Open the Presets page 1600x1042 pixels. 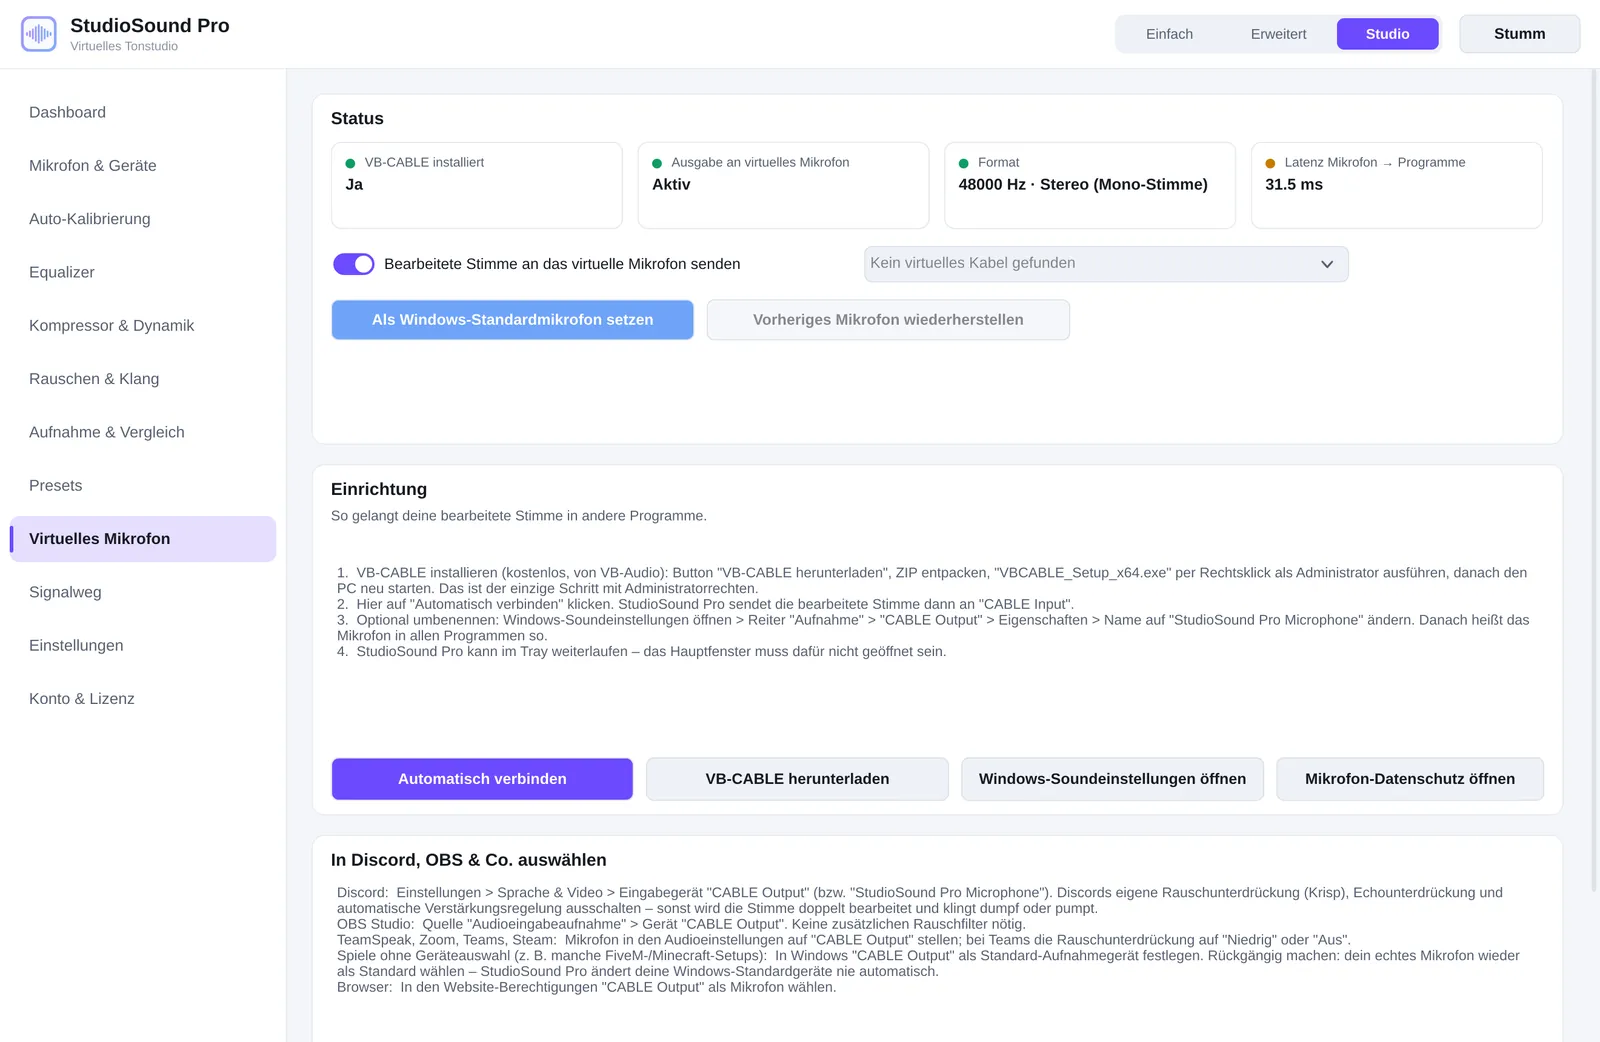143,485
